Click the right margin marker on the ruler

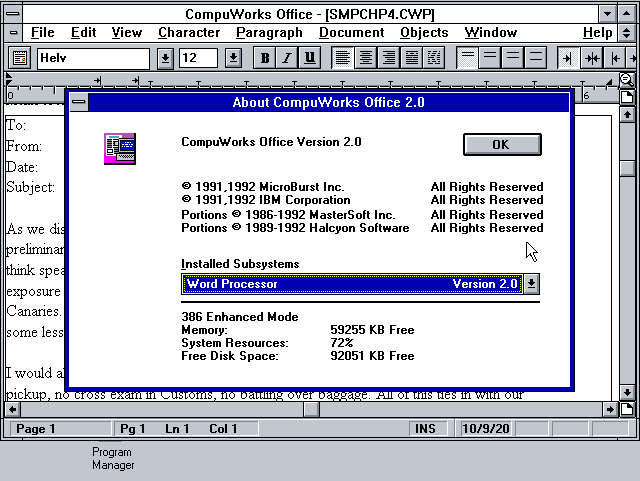click(609, 83)
